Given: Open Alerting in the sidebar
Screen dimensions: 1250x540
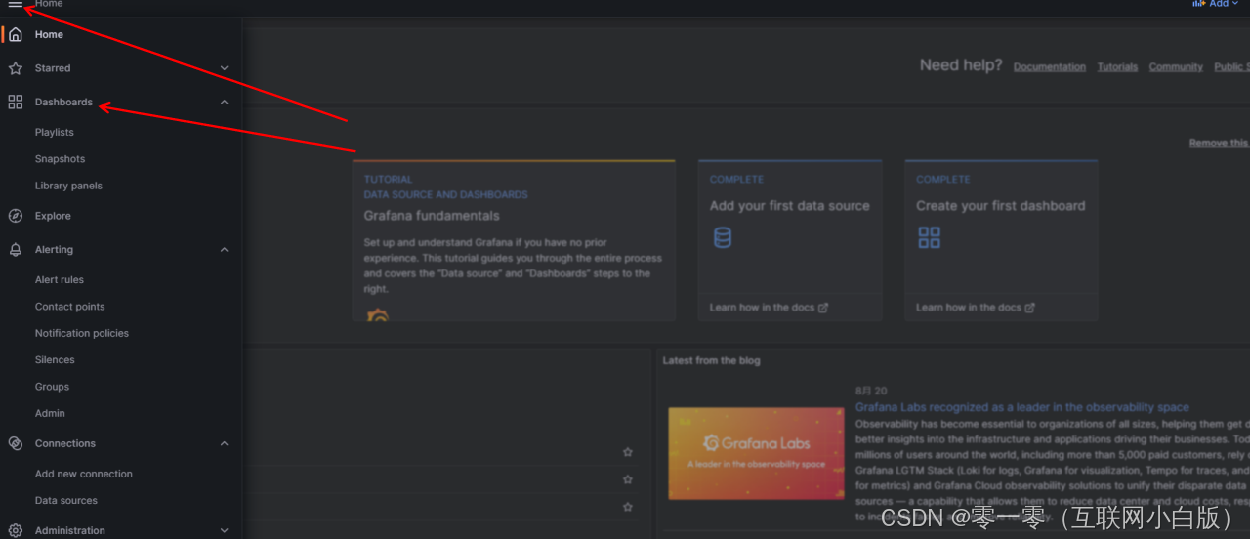Looking at the screenshot, I should (54, 250).
